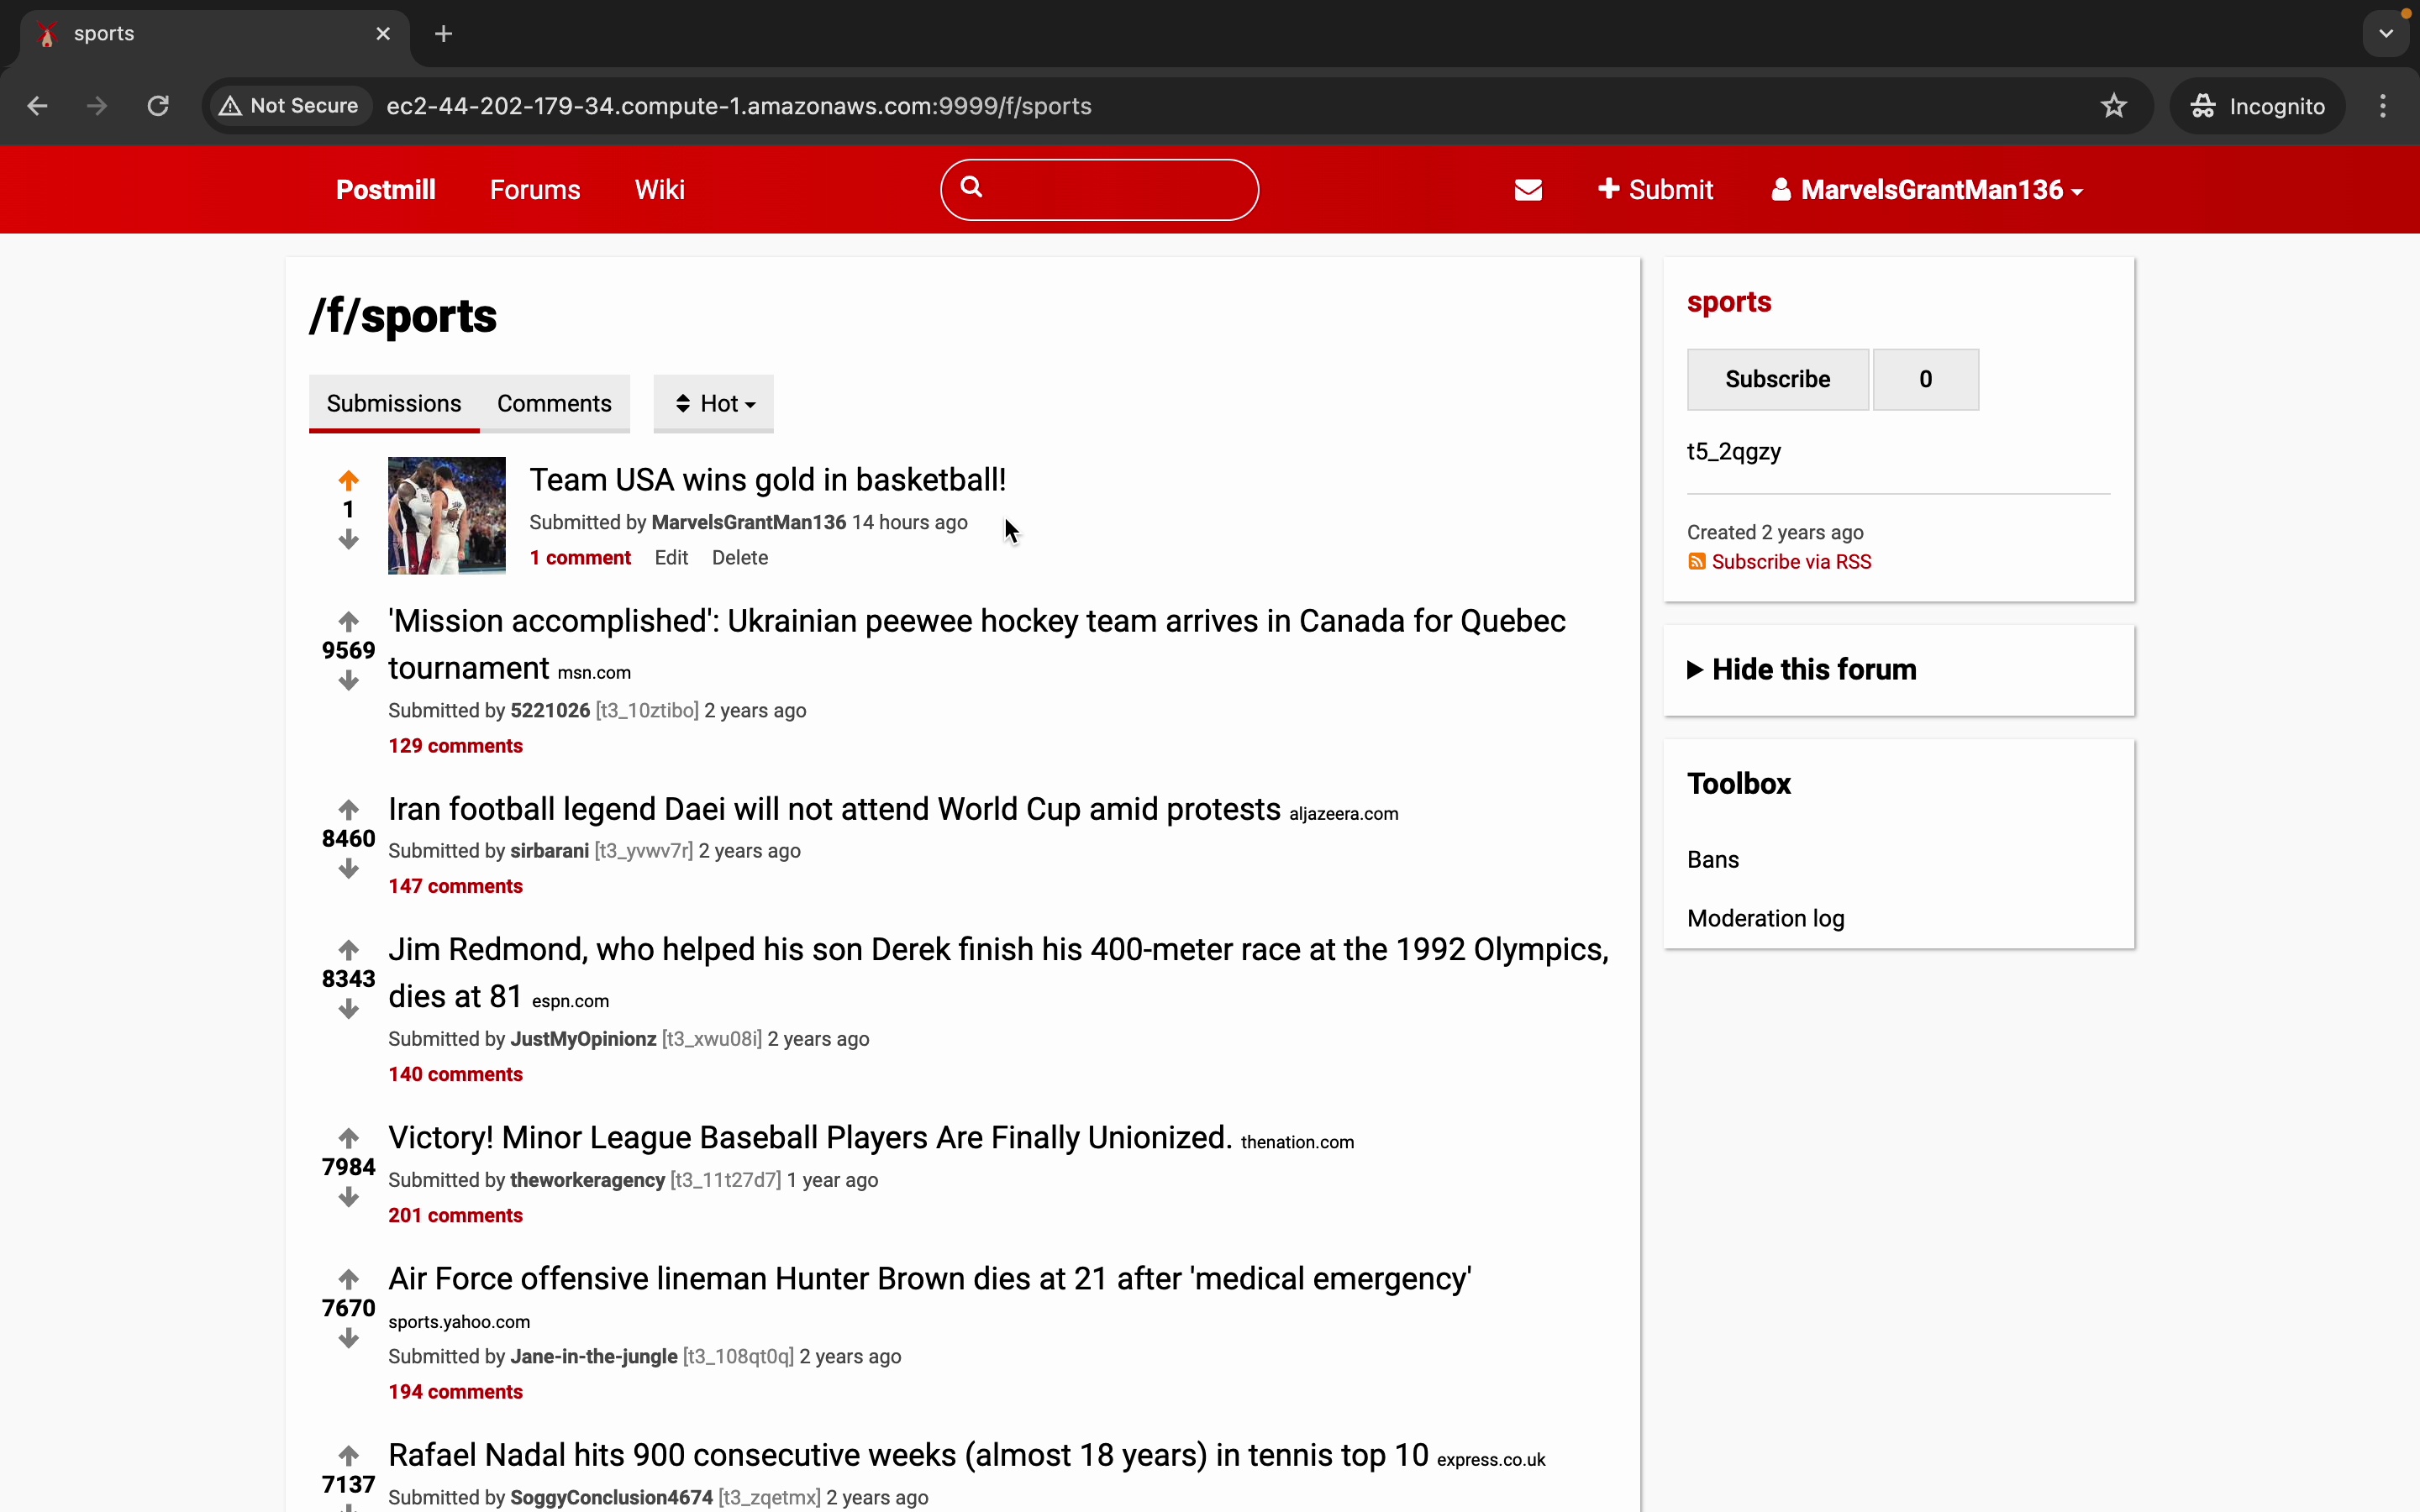Open the 129 comments link
This screenshot has height=1512, width=2420.
pos(455,746)
